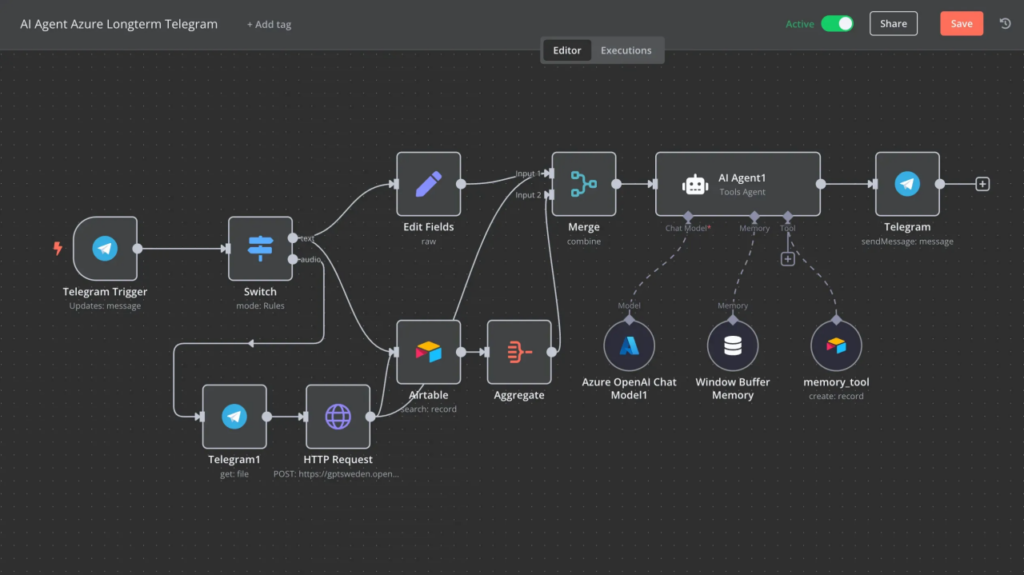The image size is (1024, 575).
Task: Click the AI Agent1 Chat Model connector
Action: pos(688,216)
